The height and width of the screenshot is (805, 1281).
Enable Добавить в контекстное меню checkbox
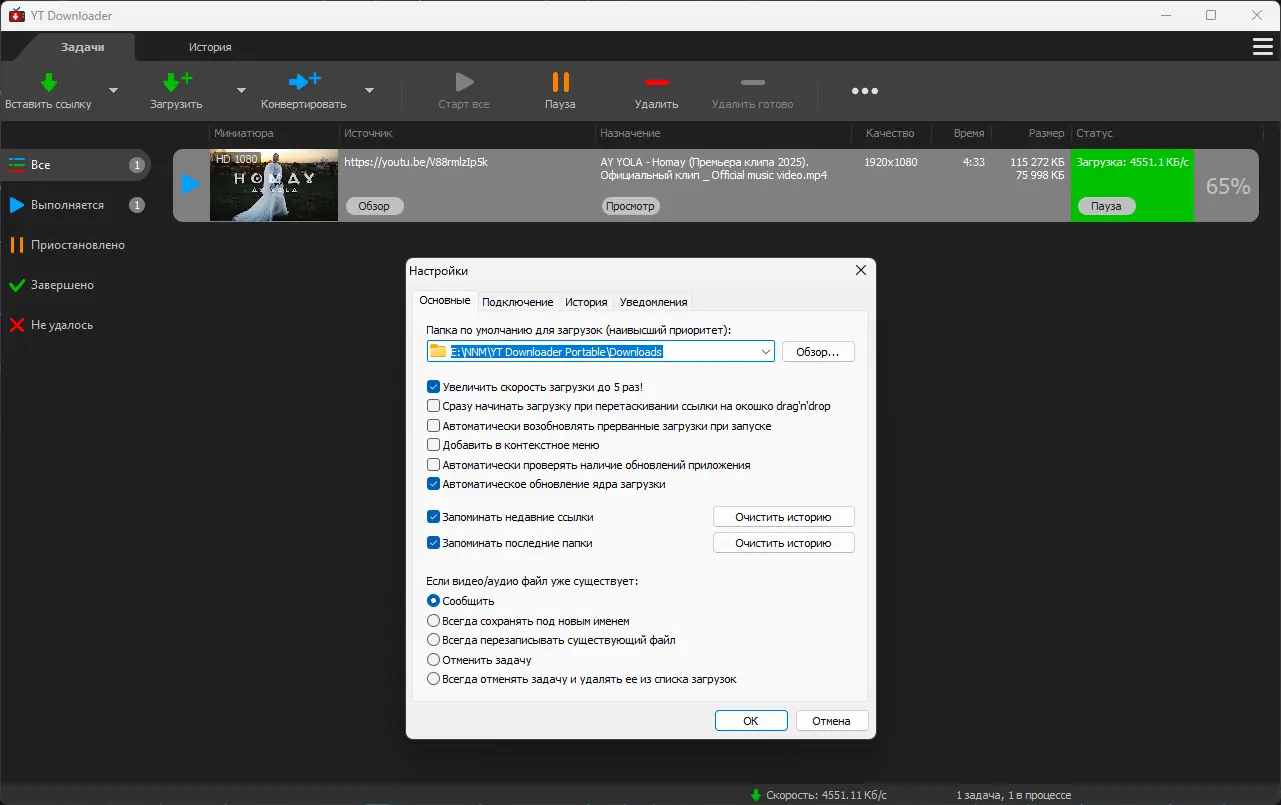click(x=433, y=445)
